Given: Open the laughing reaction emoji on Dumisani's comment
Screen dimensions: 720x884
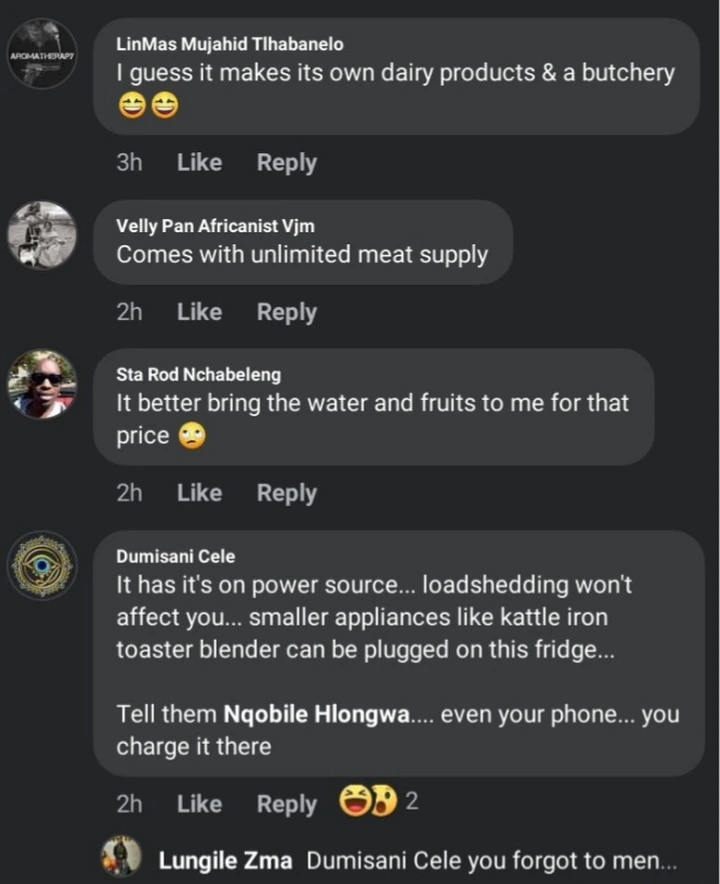Looking at the screenshot, I should (354, 801).
